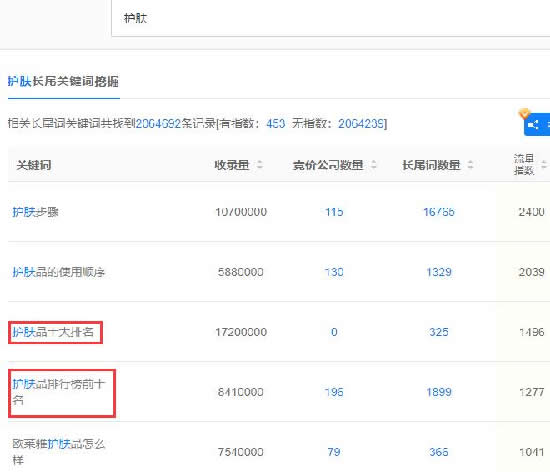Click the blue share icon button
Viewport: 550px width, 472px height.
537,124
